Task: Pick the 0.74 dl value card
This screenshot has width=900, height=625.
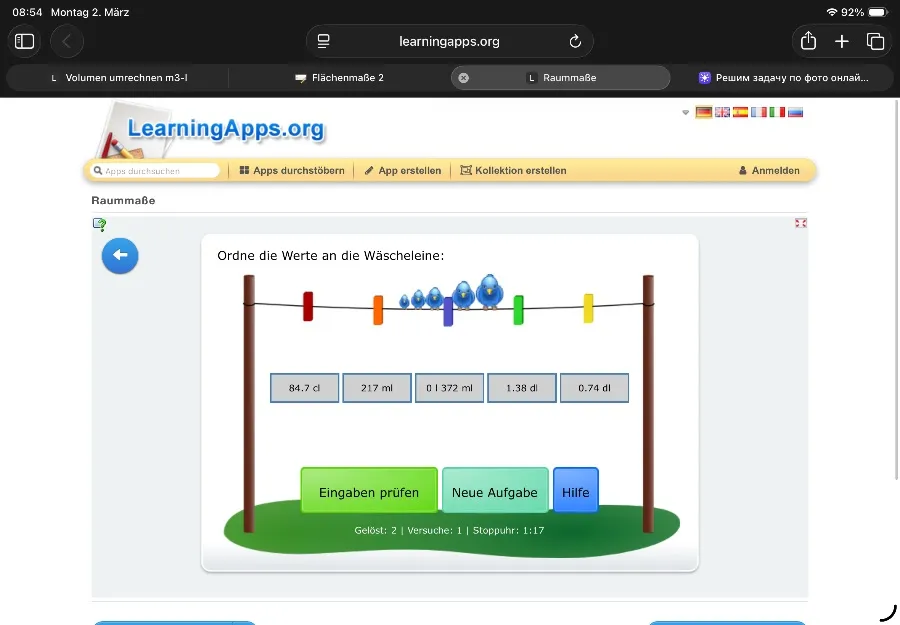Action: pyautogui.click(x=594, y=388)
